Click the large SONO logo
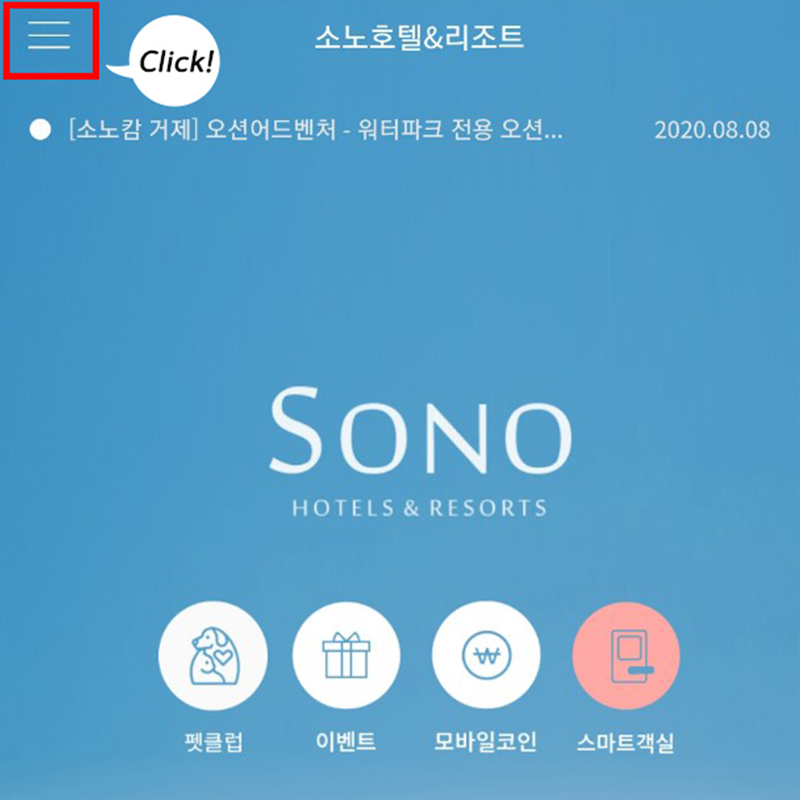Image resolution: width=800 pixels, height=800 pixels. coord(420,430)
